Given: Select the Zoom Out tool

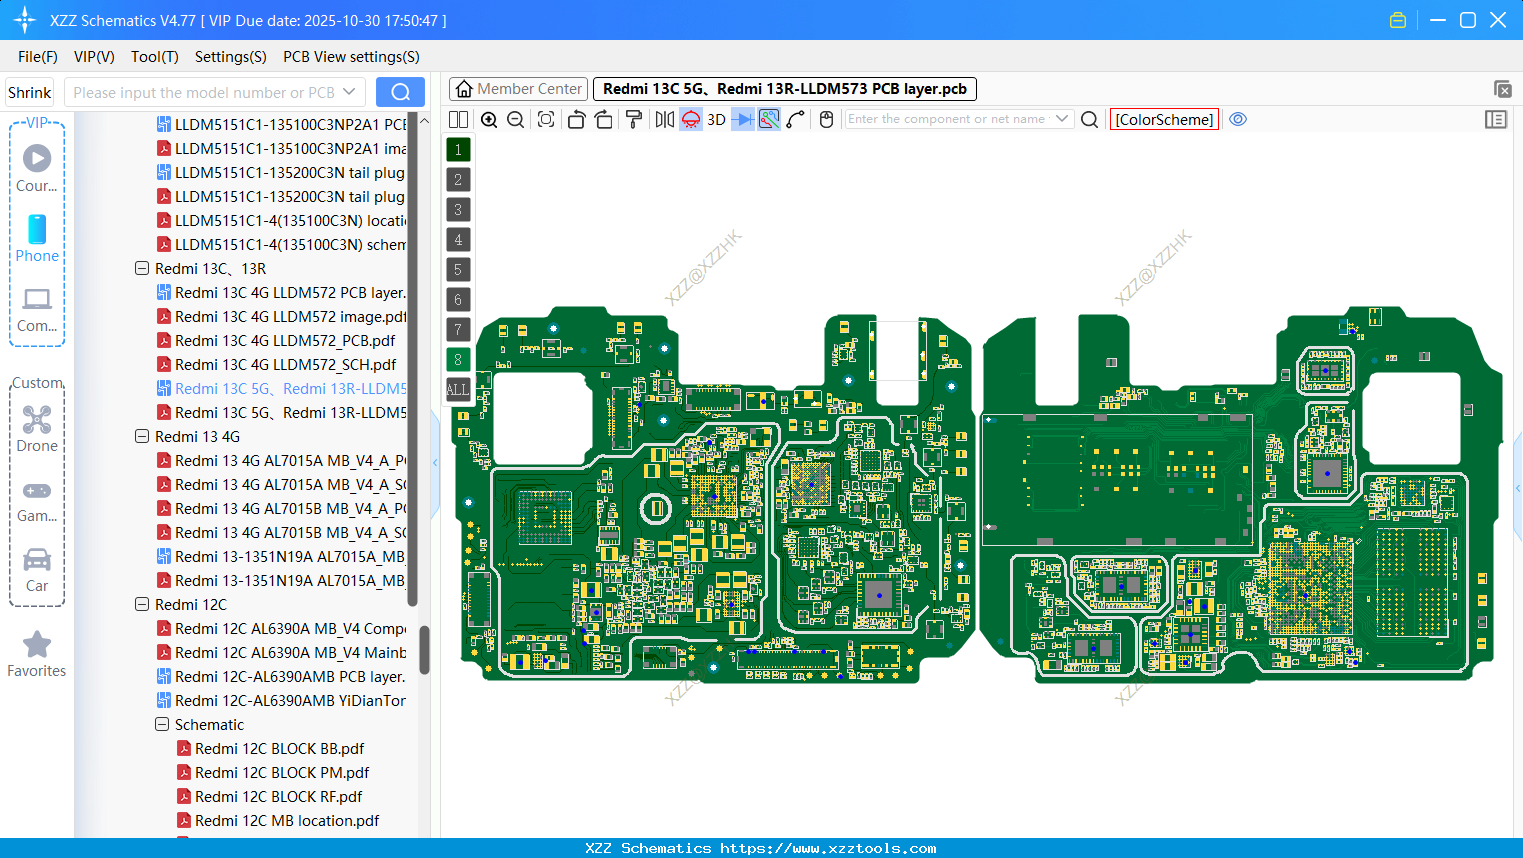Looking at the screenshot, I should pyautogui.click(x=514, y=119).
